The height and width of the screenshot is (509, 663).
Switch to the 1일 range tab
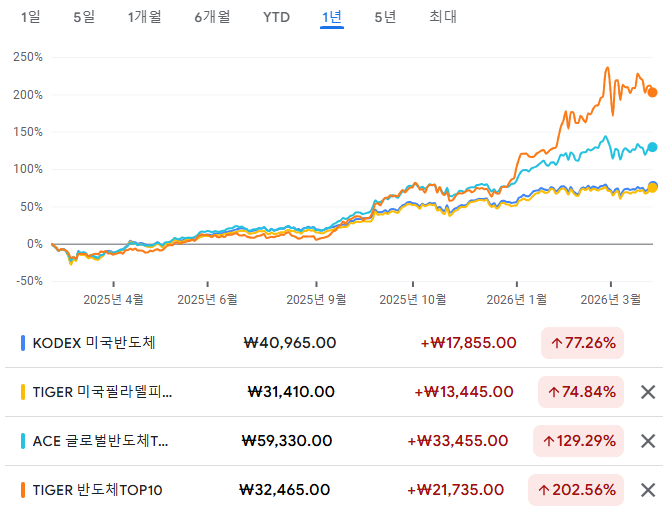click(31, 17)
